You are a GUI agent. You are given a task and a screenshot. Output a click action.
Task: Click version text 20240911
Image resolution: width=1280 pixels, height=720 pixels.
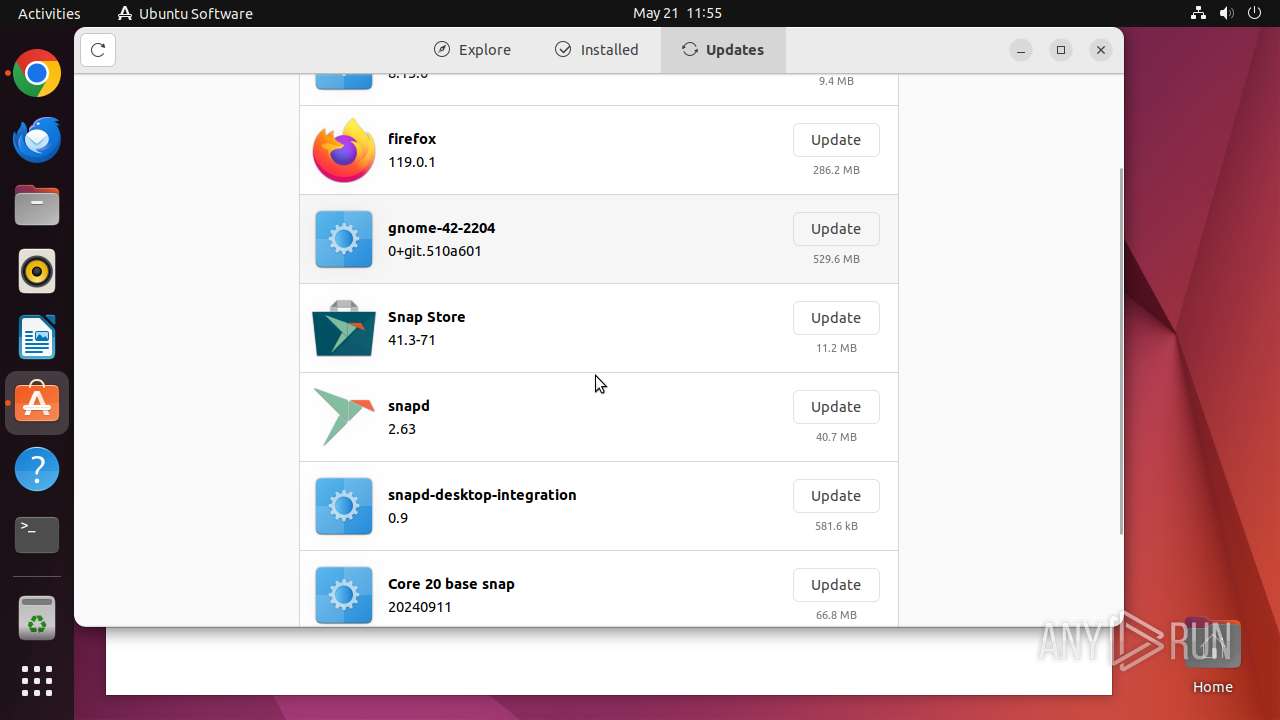pyautogui.click(x=419, y=607)
